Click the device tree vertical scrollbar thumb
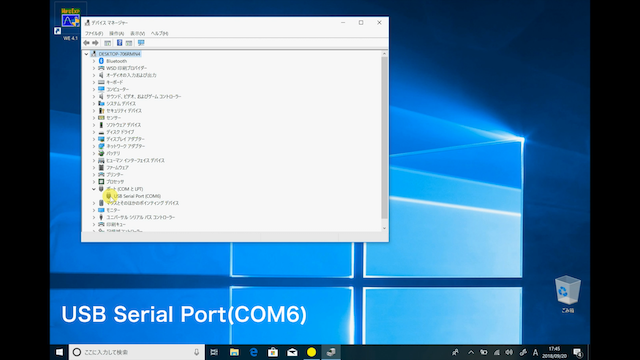The image size is (640, 360). pos(384,138)
